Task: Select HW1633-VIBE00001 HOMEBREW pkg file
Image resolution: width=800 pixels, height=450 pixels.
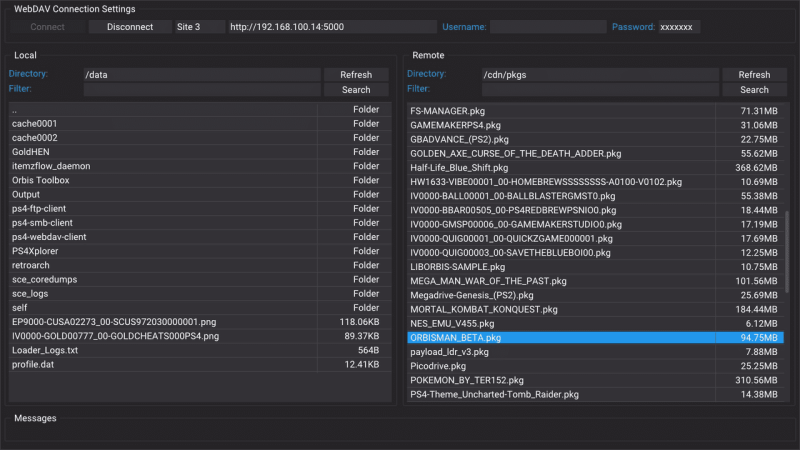Action: point(595,182)
